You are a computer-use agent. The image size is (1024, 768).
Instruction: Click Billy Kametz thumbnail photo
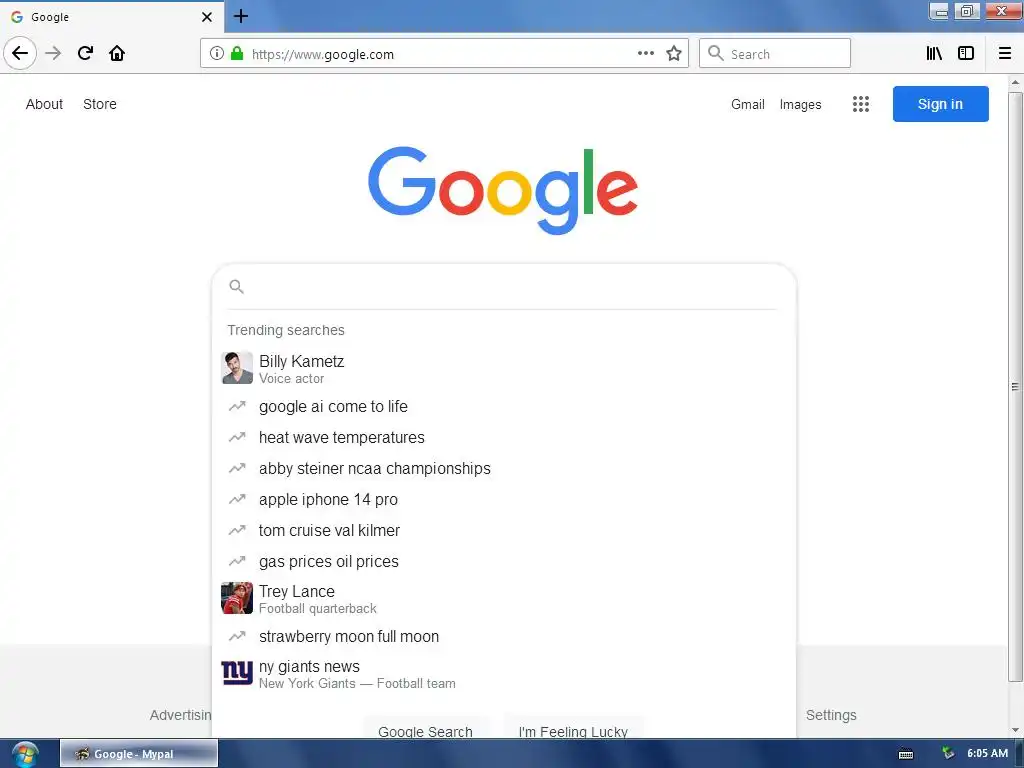point(237,368)
